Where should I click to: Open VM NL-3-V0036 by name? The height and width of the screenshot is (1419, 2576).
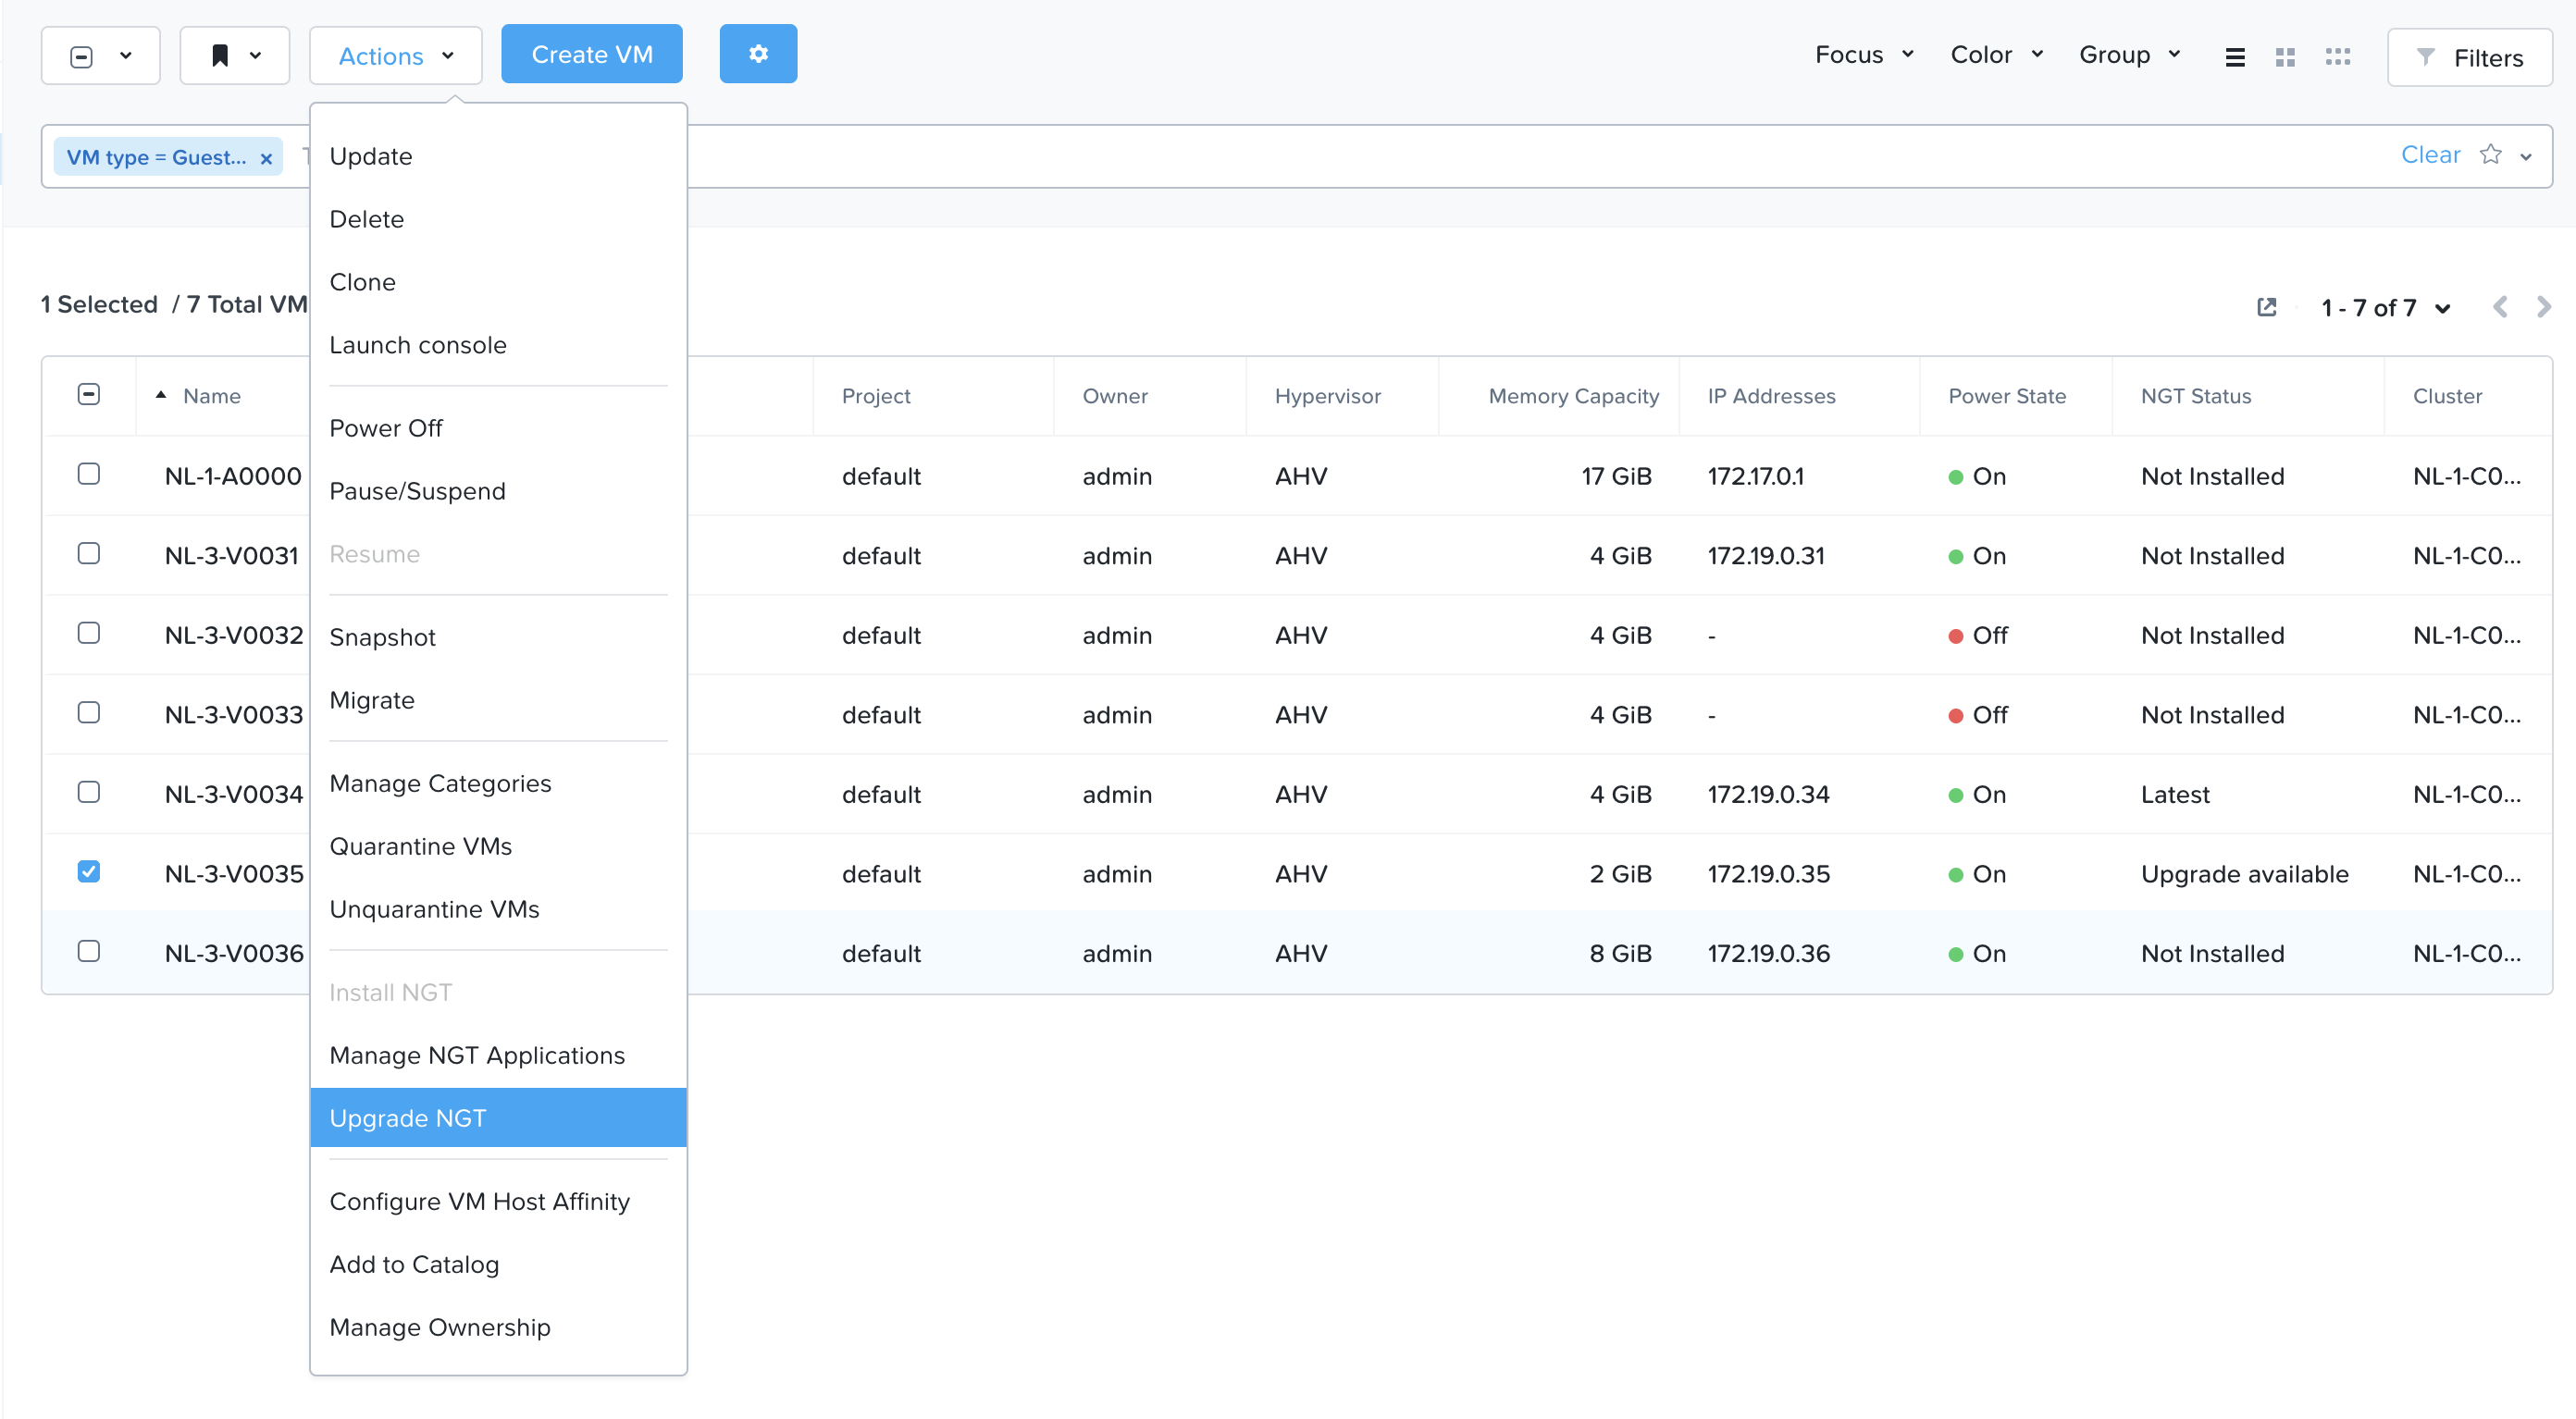(x=234, y=953)
